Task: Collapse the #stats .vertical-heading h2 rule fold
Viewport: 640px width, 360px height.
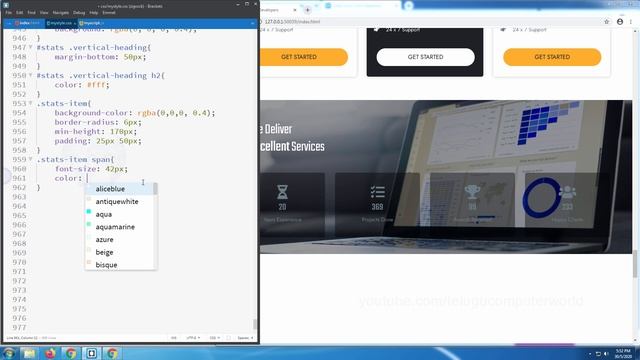Action: click(30, 75)
